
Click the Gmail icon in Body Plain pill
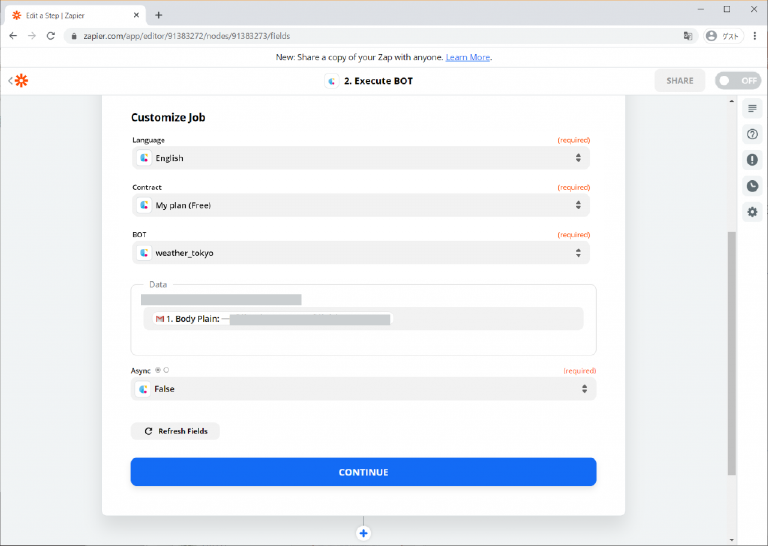tap(160, 319)
